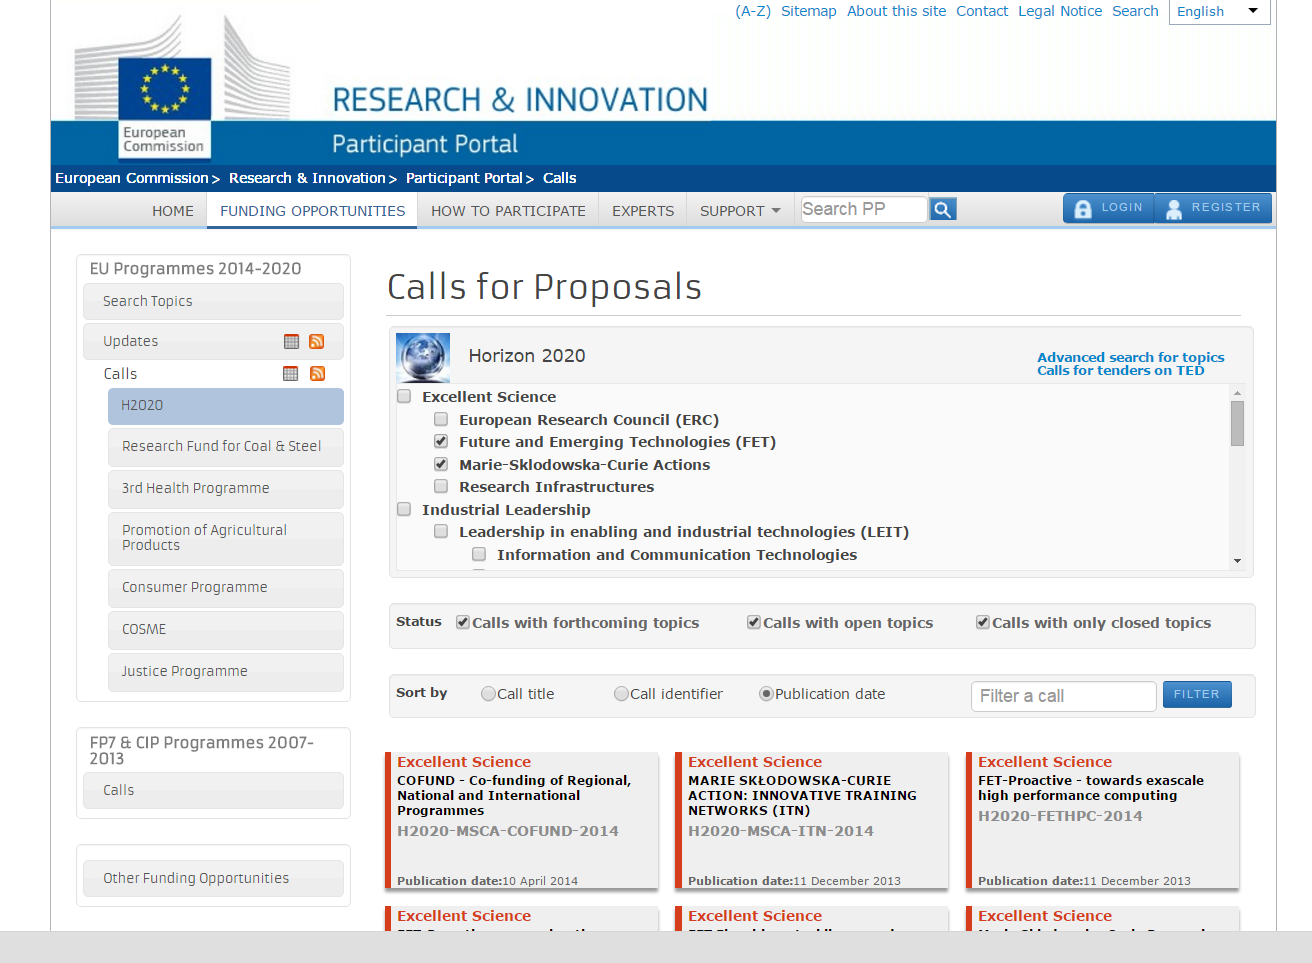Toggle Calls with forthcoming topics checkbox
Viewport: 1312px width, 963px height.
coord(463,622)
